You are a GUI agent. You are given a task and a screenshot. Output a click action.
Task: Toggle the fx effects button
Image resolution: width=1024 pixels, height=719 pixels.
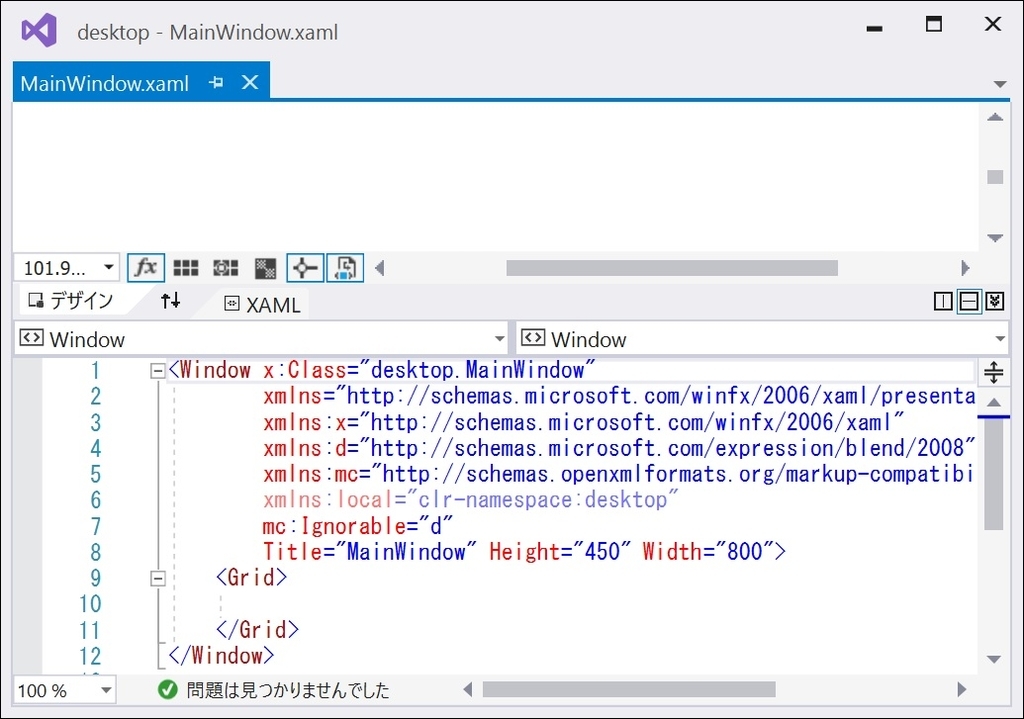[146, 268]
